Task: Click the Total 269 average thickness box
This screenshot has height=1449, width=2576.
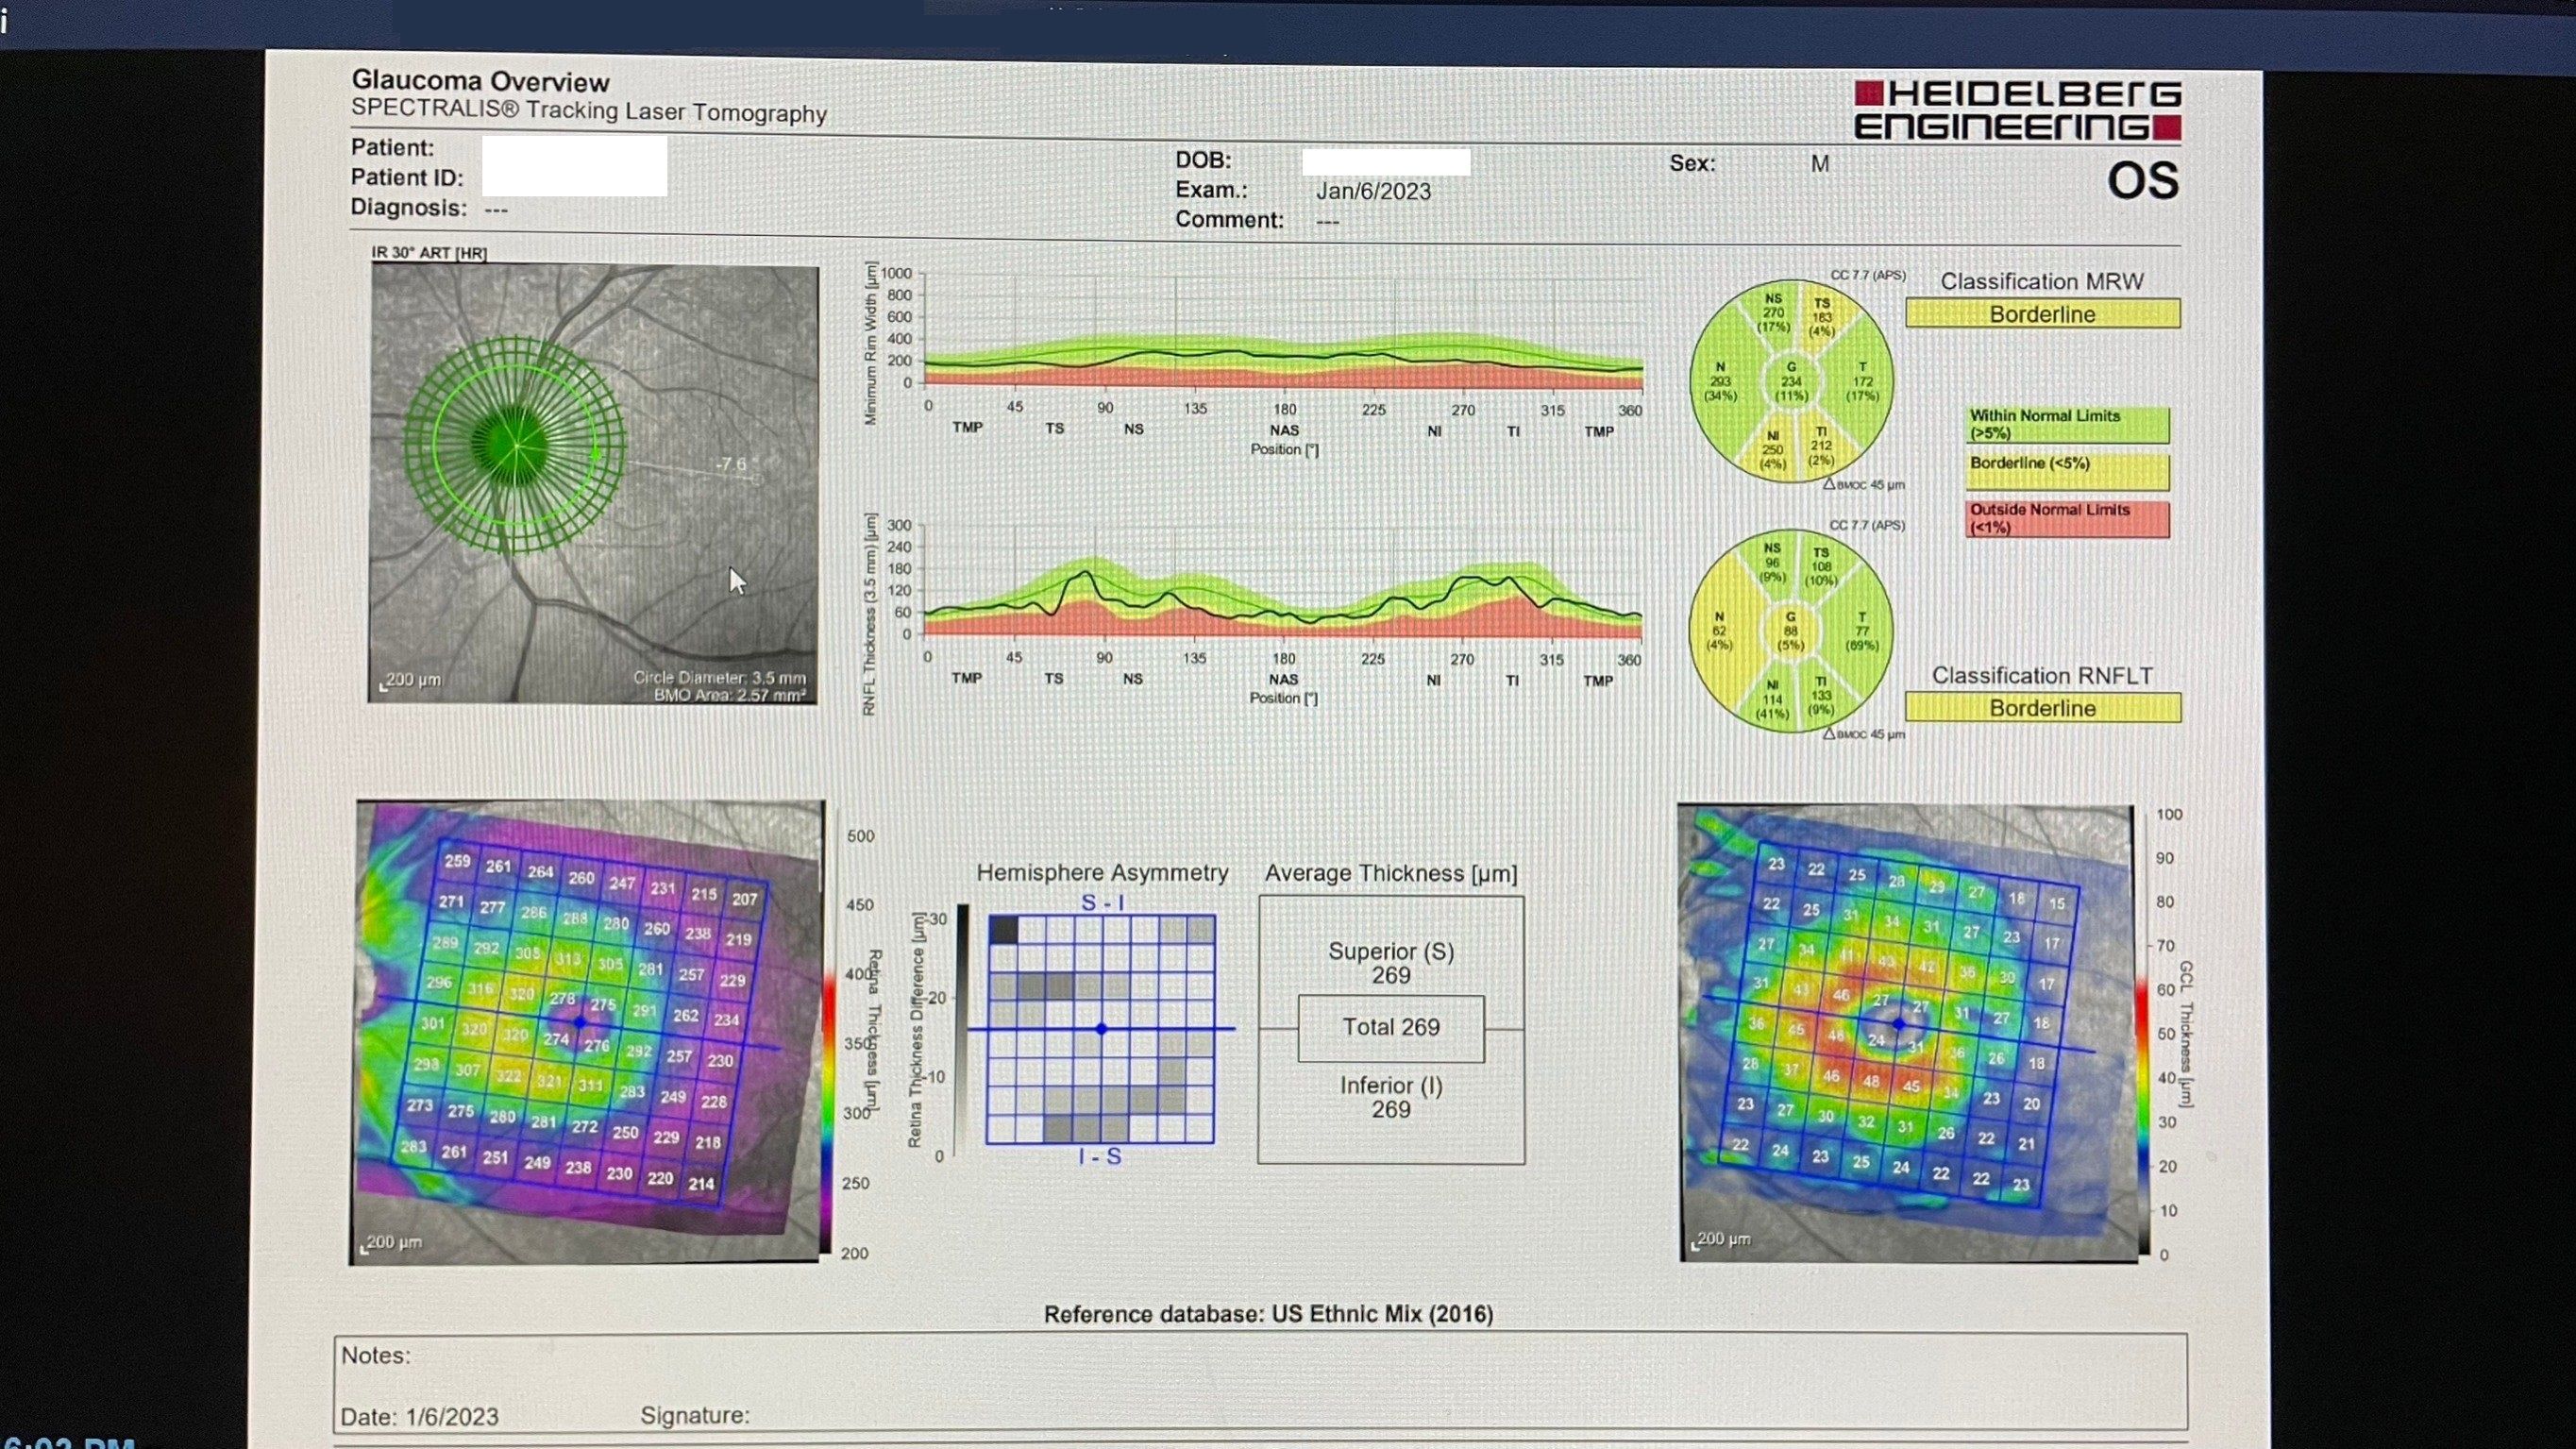Action: coord(1390,1028)
